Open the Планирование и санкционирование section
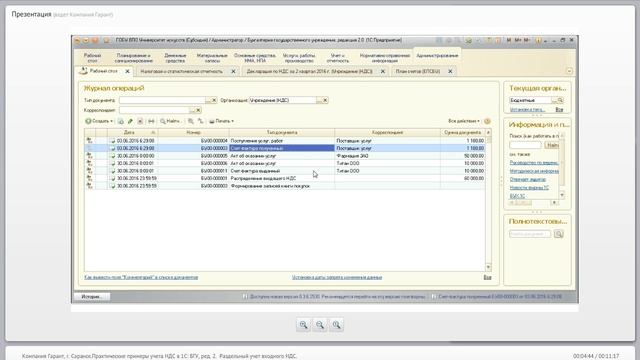The image size is (640, 360). (133, 58)
